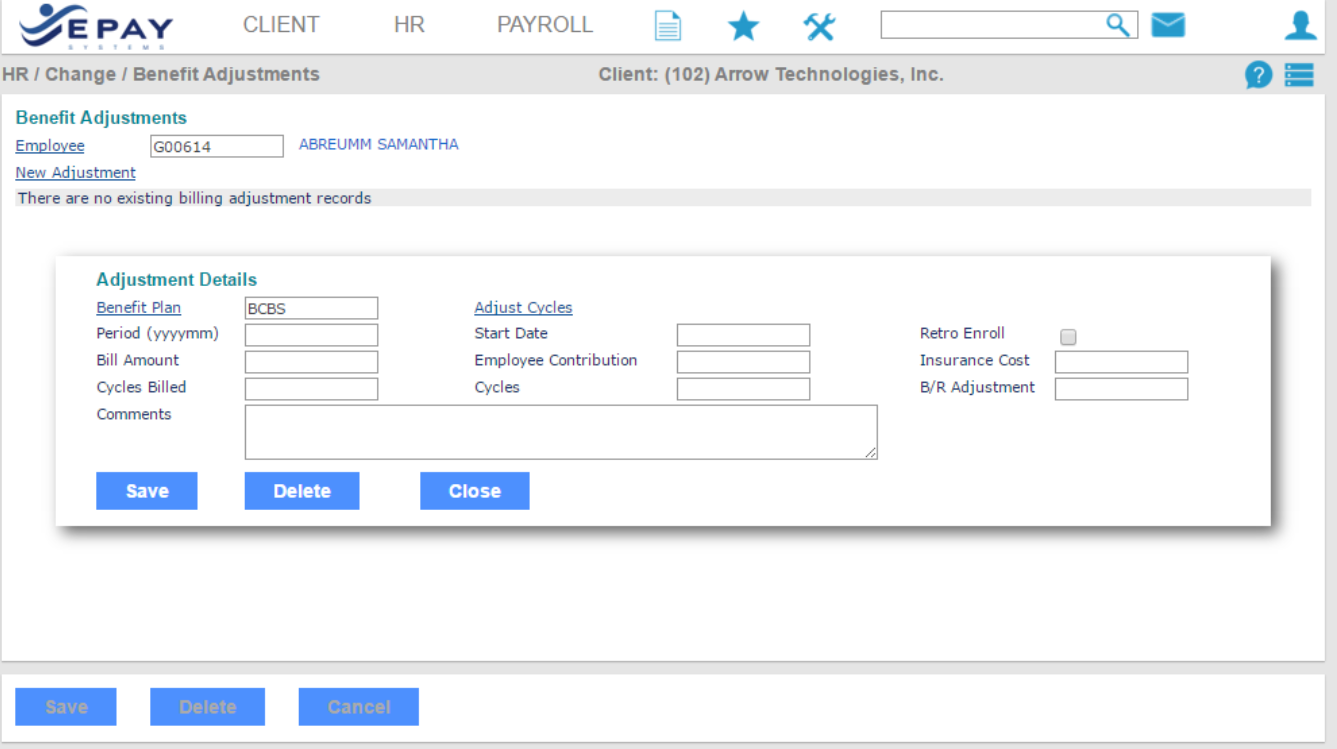Click the New Adjustment link
The height and width of the screenshot is (749, 1337).
point(75,172)
